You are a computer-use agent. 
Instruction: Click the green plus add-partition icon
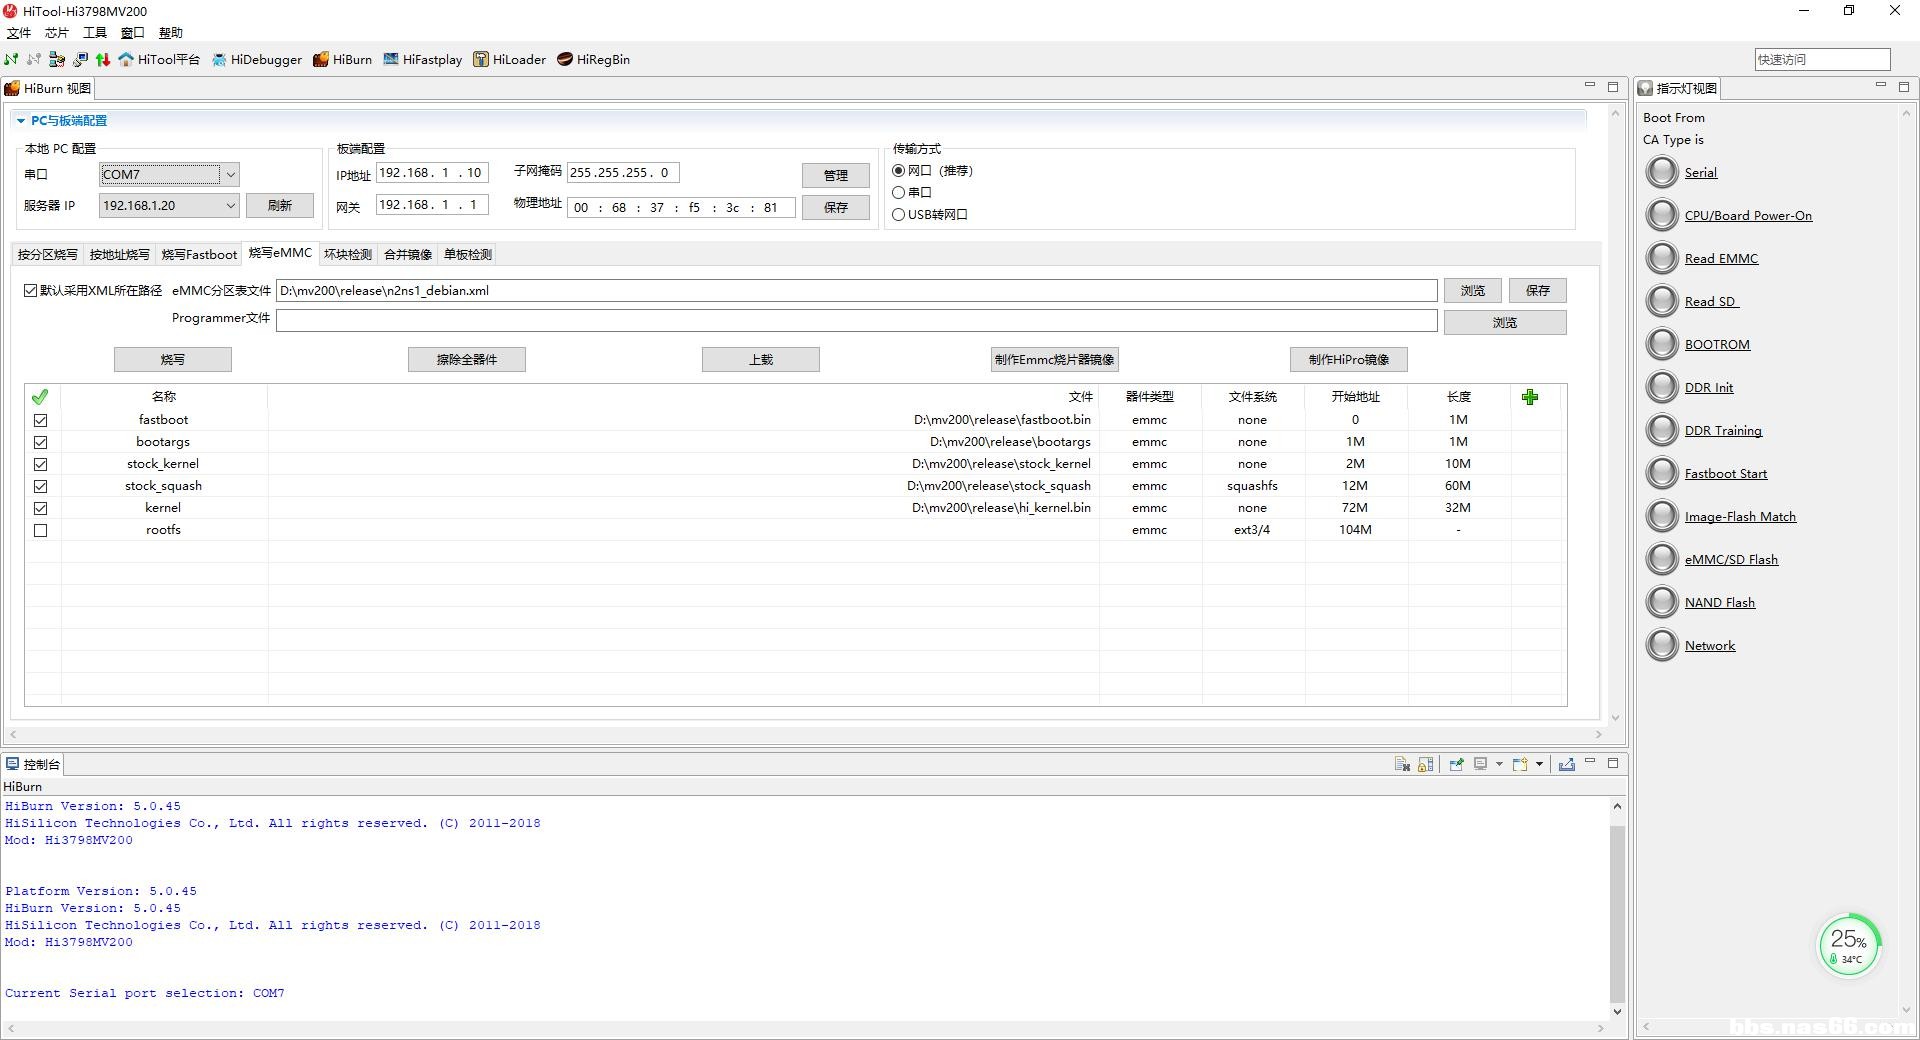pyautogui.click(x=1529, y=398)
